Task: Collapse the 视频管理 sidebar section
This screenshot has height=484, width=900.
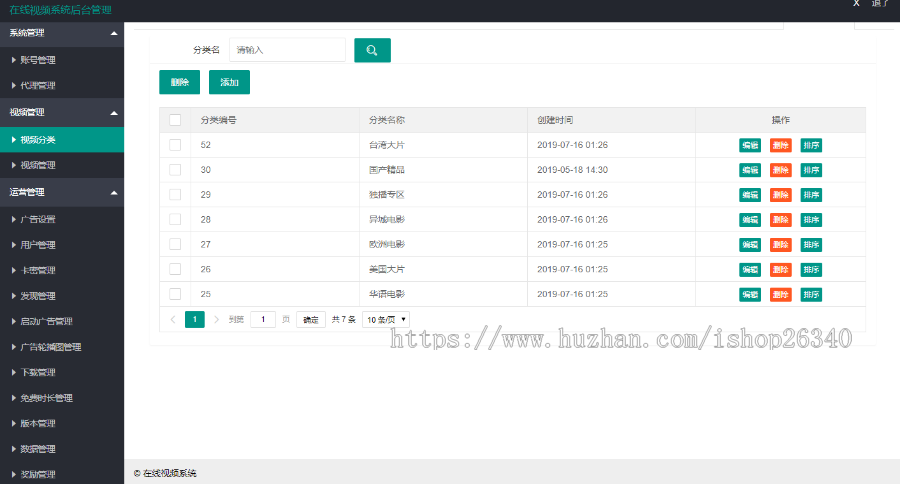Action: tap(62, 113)
